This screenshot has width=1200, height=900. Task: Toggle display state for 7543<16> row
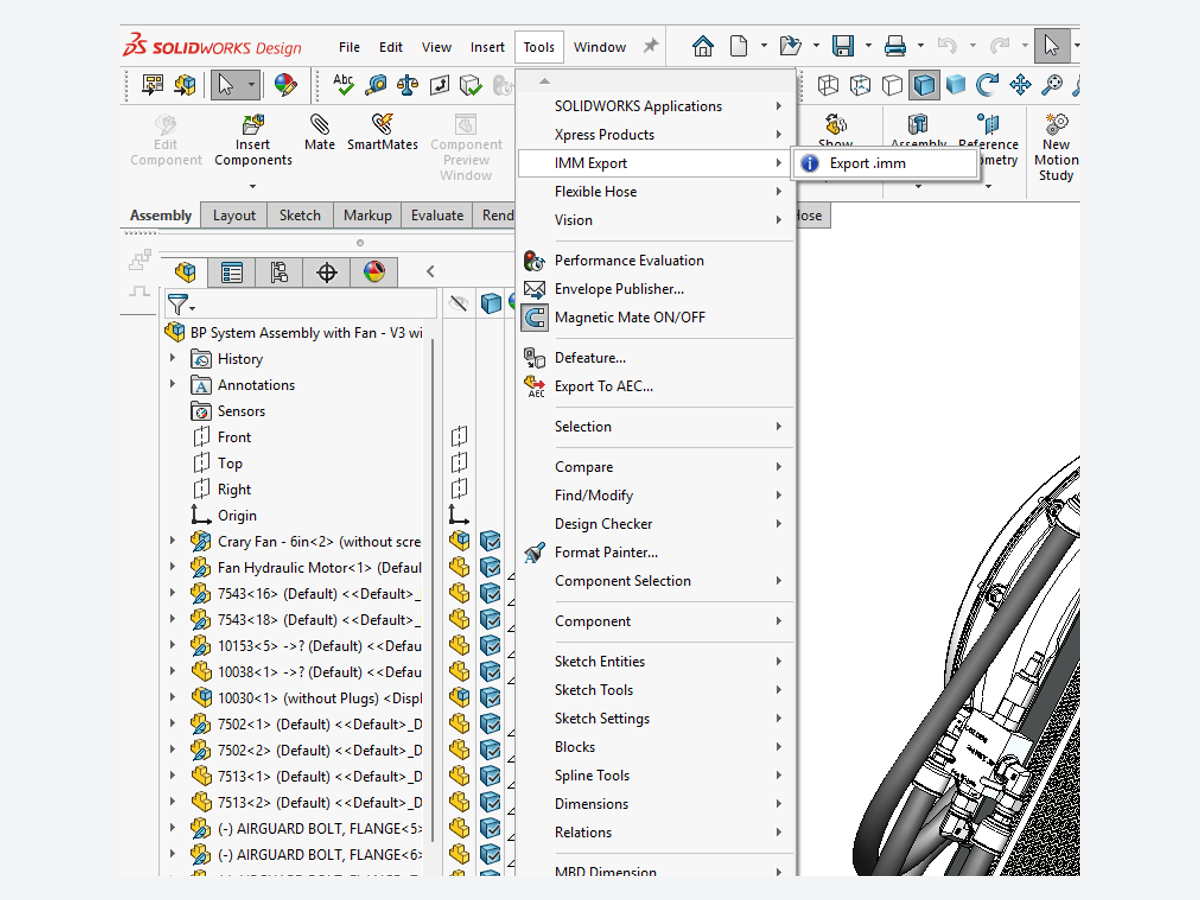pyautogui.click(x=490, y=593)
